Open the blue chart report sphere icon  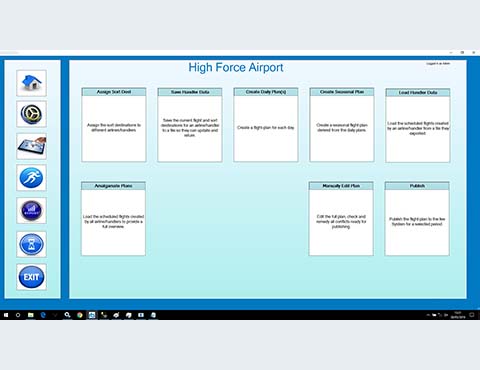pyautogui.click(x=31, y=210)
